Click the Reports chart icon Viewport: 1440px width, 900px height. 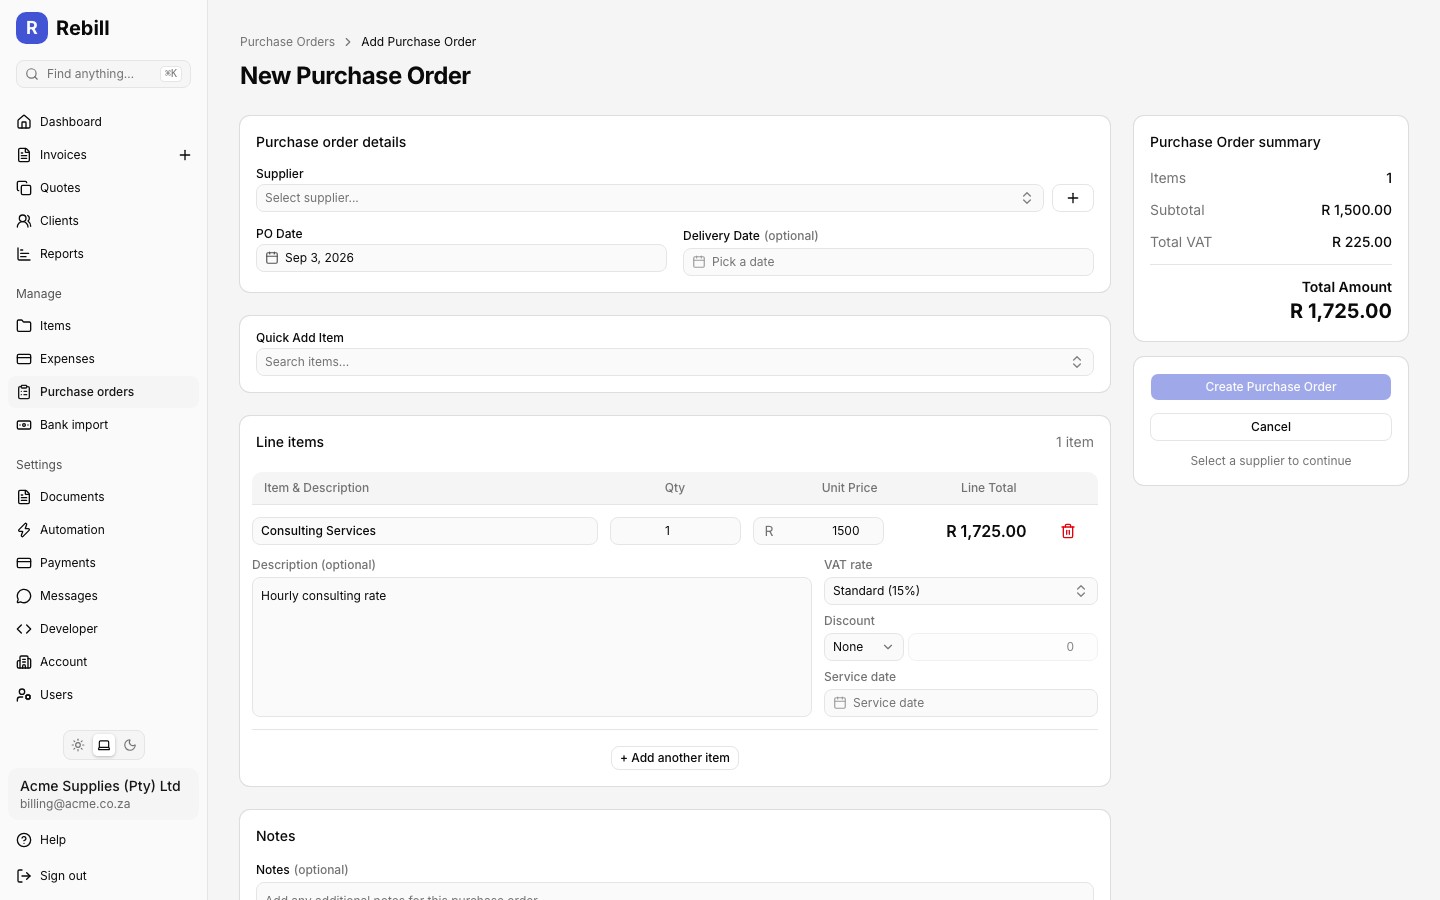[24, 254]
